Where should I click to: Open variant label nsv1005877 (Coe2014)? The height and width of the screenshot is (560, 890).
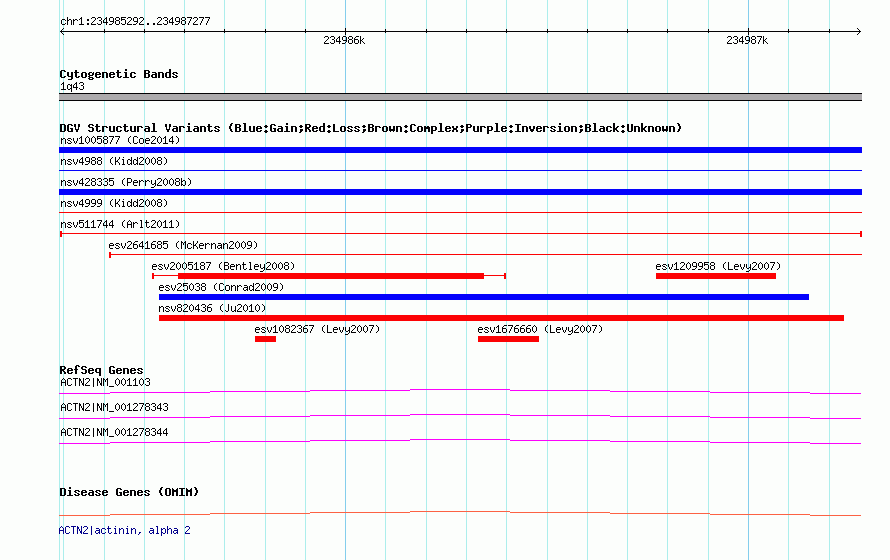pos(120,140)
